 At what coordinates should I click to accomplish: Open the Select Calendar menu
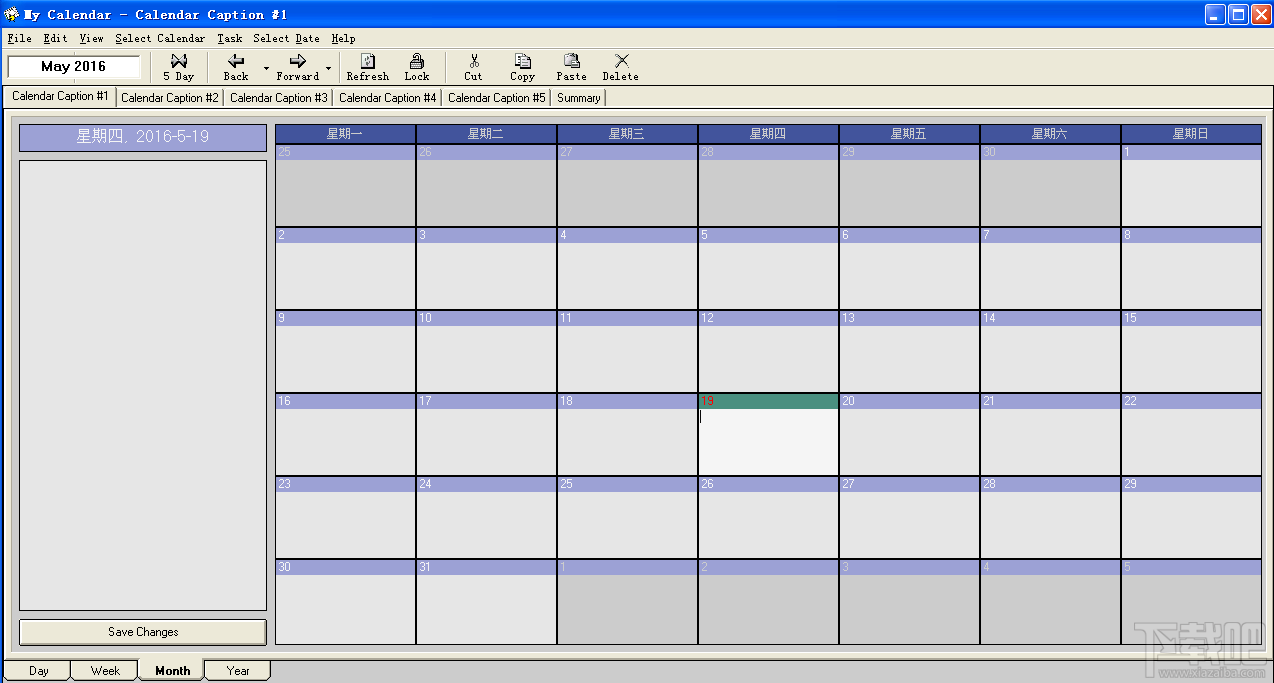pos(160,38)
